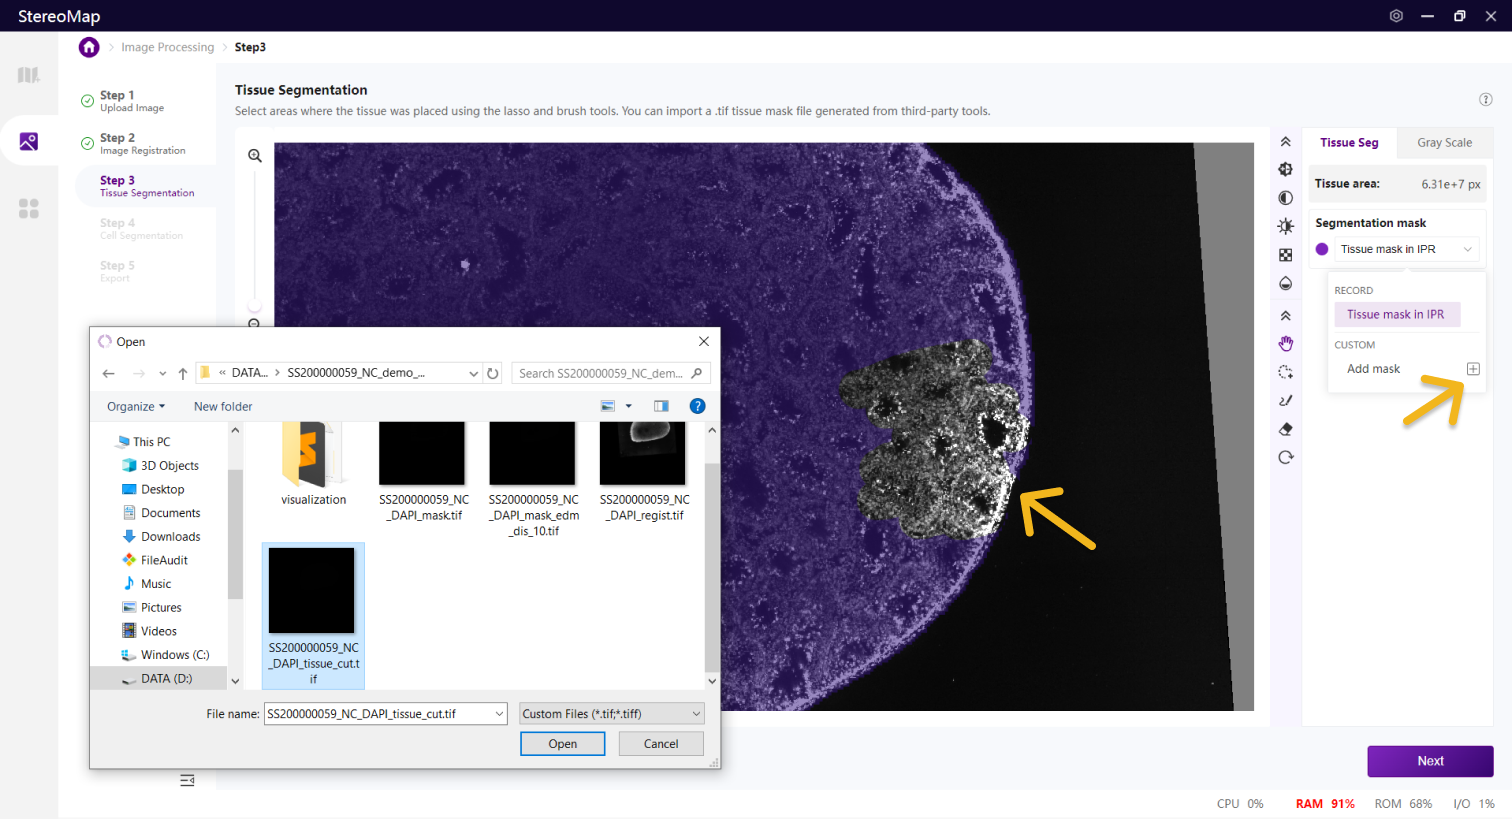Switch to the Gray Scale tab

coord(1444,143)
